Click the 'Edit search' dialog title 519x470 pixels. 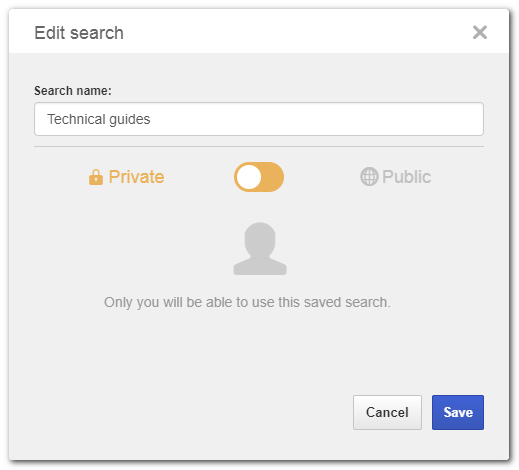(79, 33)
